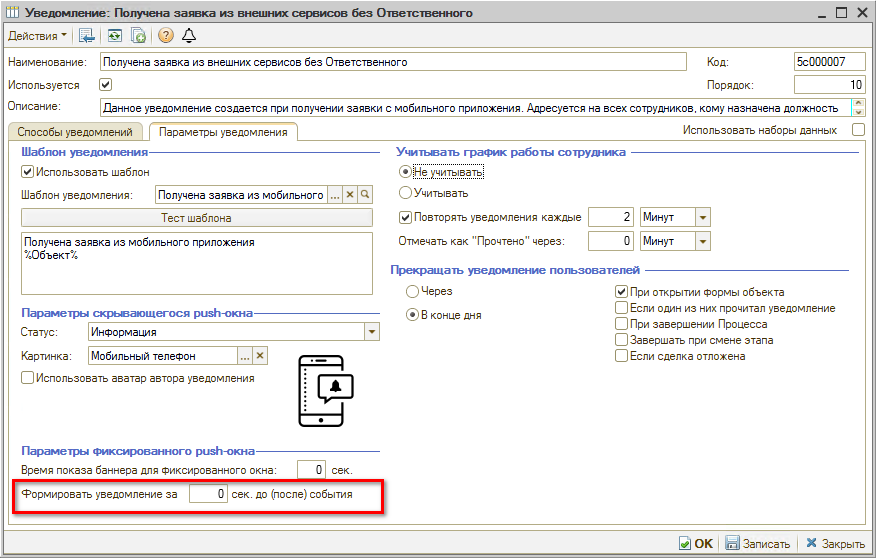Image resolution: width=876 pixels, height=558 pixels.
Task: Click the document with green plus icon
Action: (x=139, y=36)
